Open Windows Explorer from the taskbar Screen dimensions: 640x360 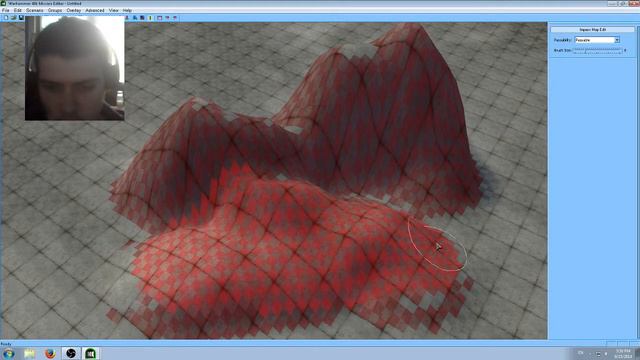(x=29, y=353)
